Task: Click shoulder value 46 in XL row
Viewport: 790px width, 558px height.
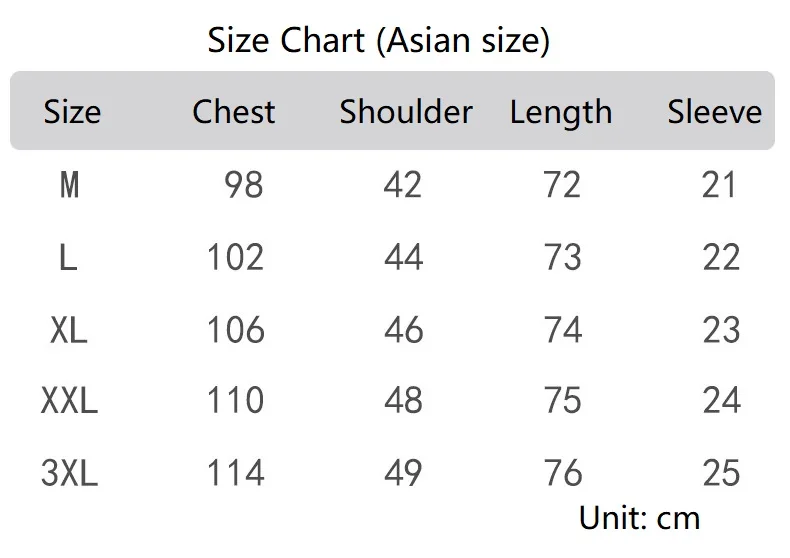Action: click(x=403, y=330)
